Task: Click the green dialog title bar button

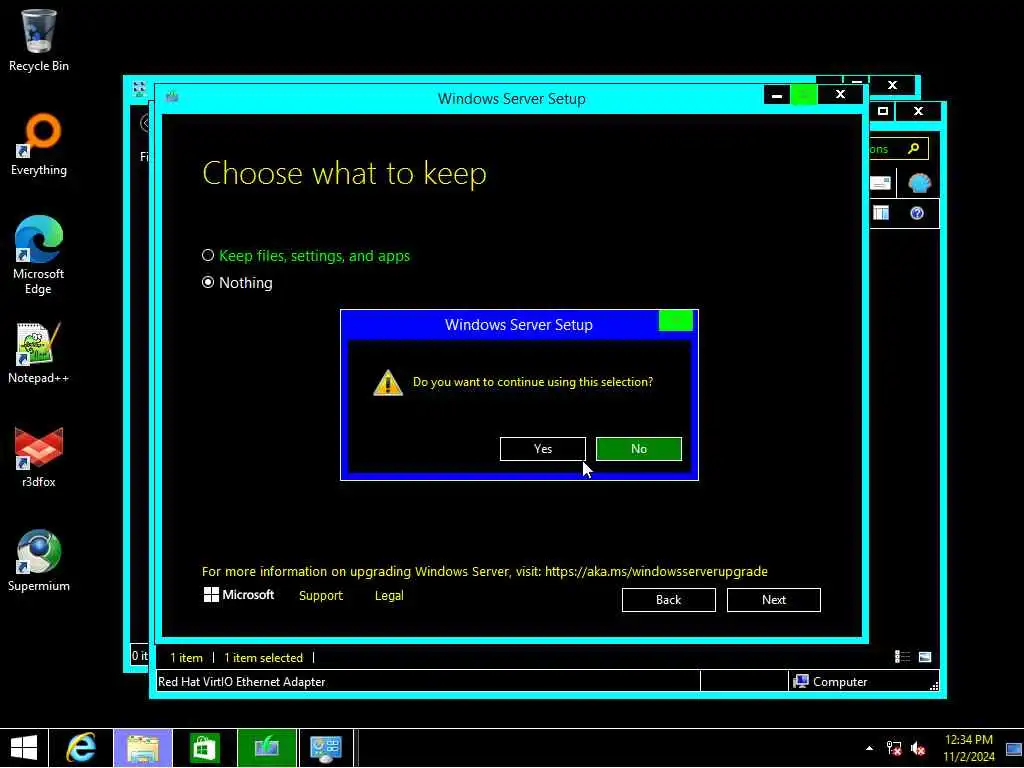Action: coord(675,321)
